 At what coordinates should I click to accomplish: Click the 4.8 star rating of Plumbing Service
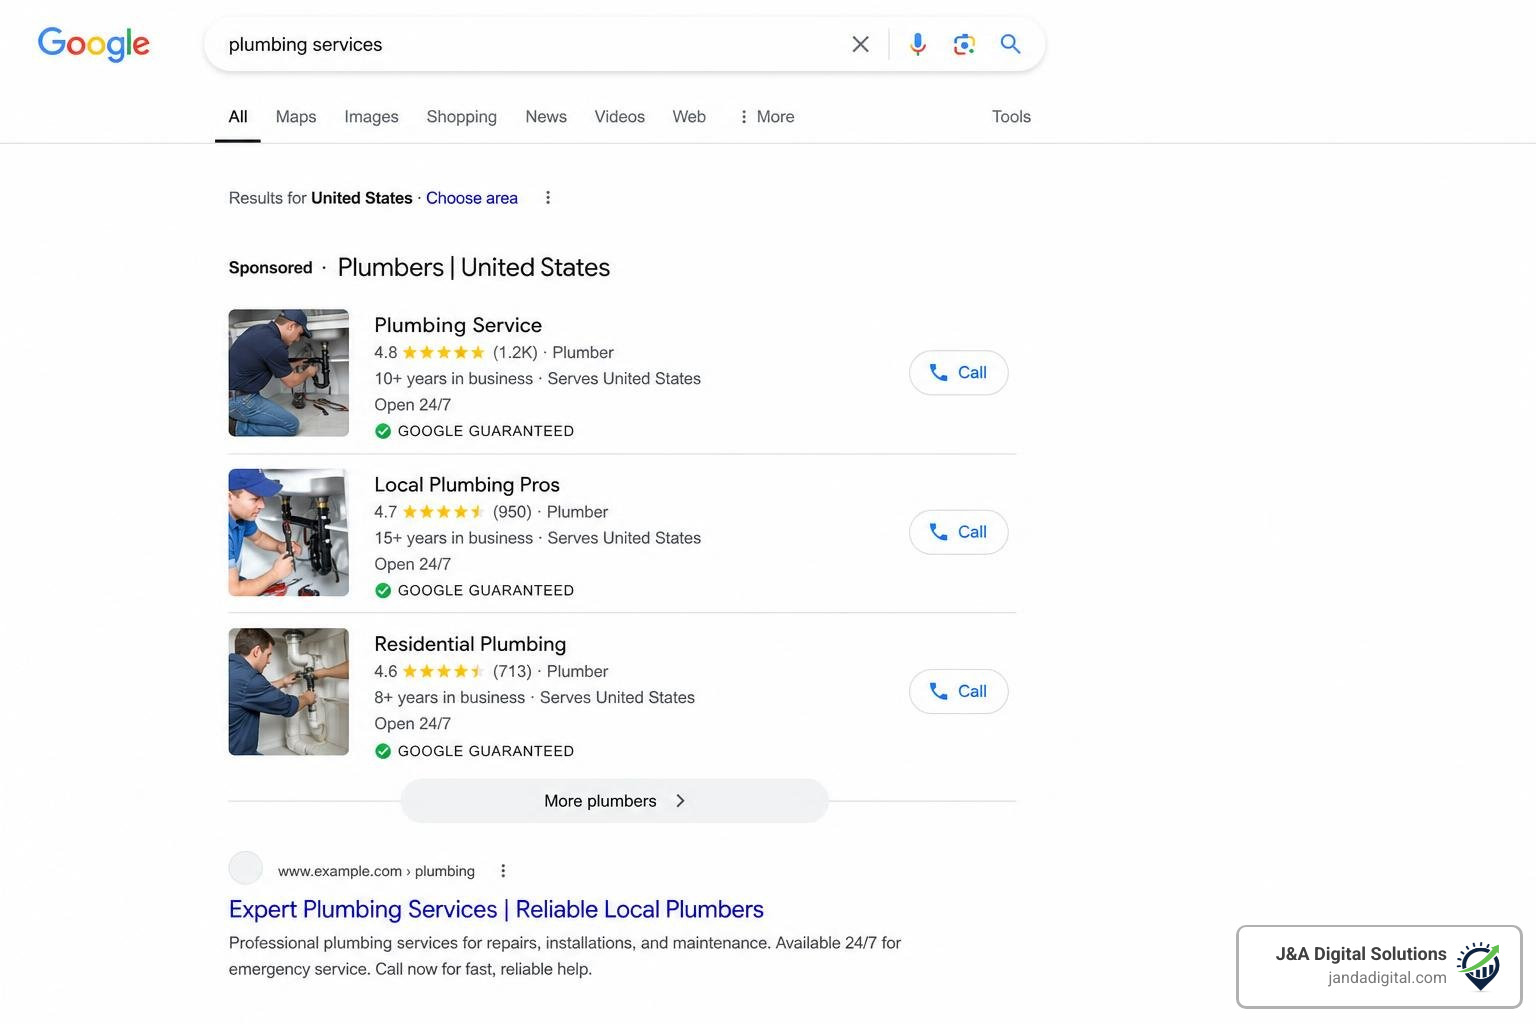[429, 352]
